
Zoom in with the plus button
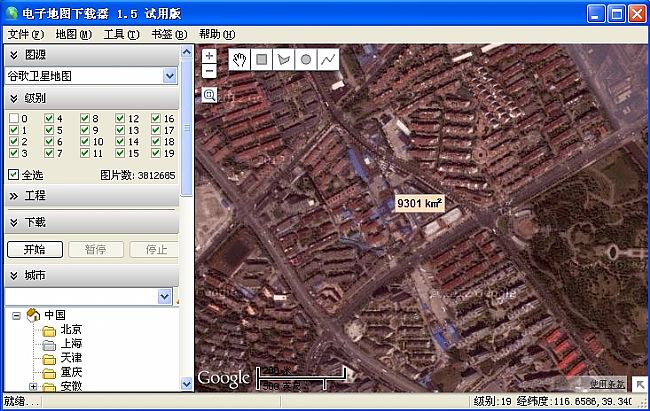(209, 56)
